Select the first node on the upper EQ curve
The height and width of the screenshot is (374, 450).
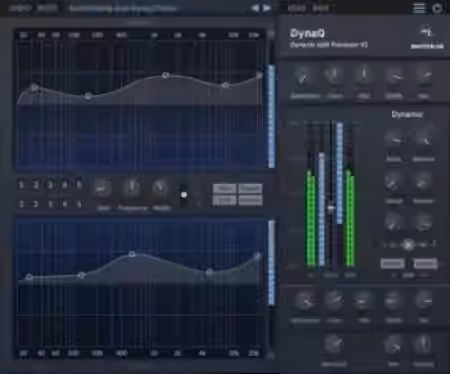point(34,87)
